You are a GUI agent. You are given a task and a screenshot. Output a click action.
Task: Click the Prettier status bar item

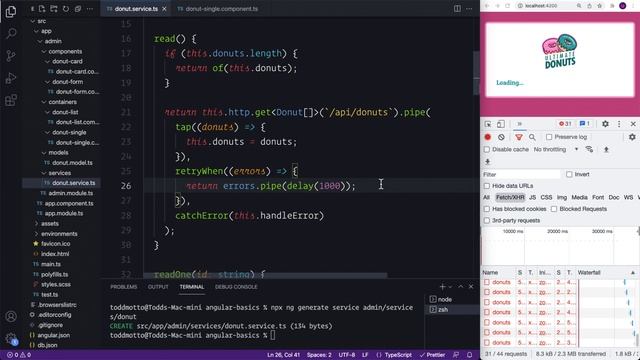click(432, 355)
